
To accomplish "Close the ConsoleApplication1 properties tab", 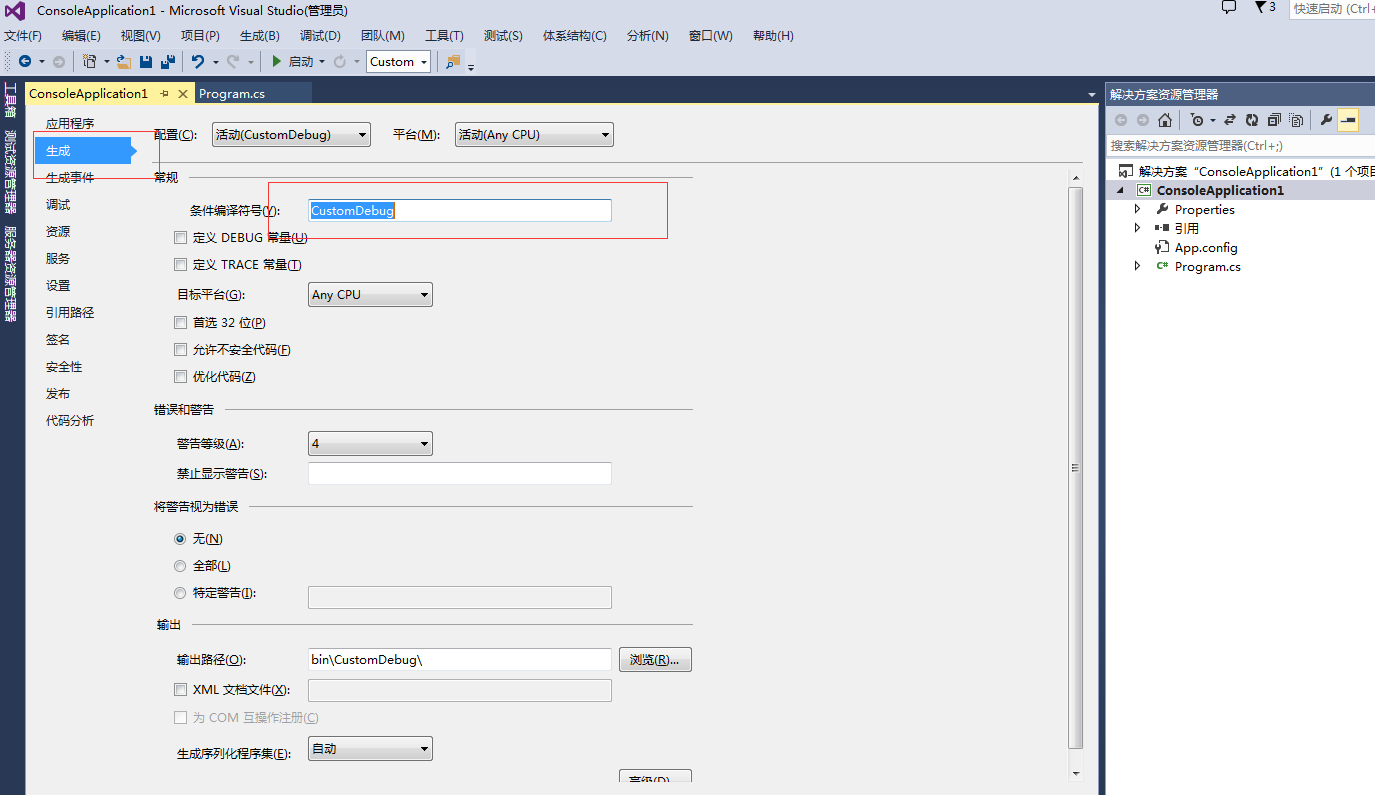I will point(183,93).
